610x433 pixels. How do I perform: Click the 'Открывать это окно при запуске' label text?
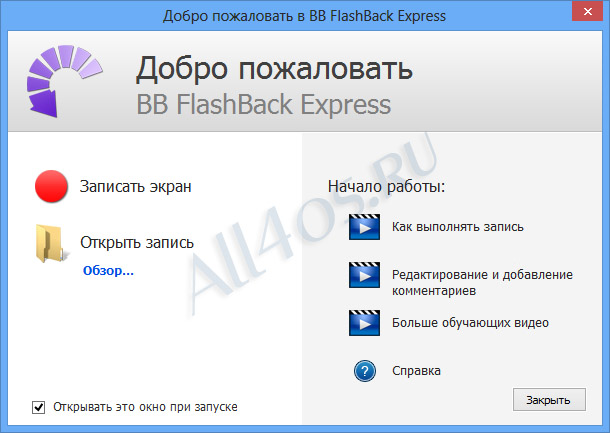[x=145, y=407]
